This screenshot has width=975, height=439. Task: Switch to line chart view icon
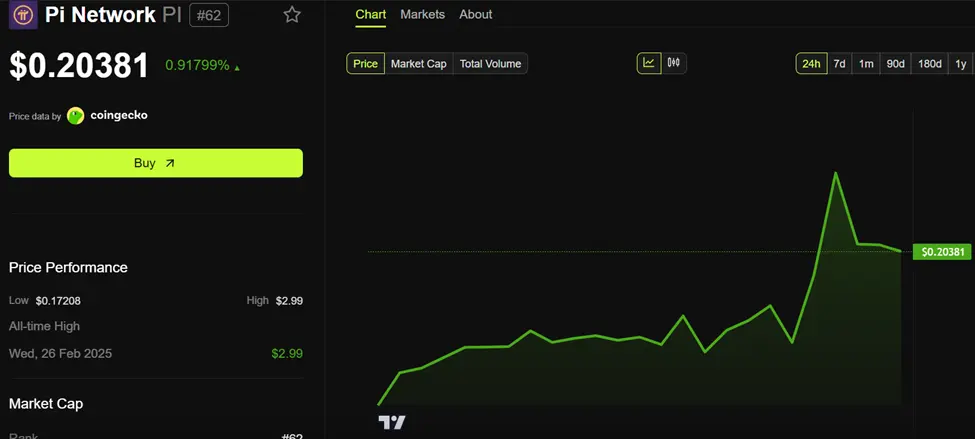(649, 63)
